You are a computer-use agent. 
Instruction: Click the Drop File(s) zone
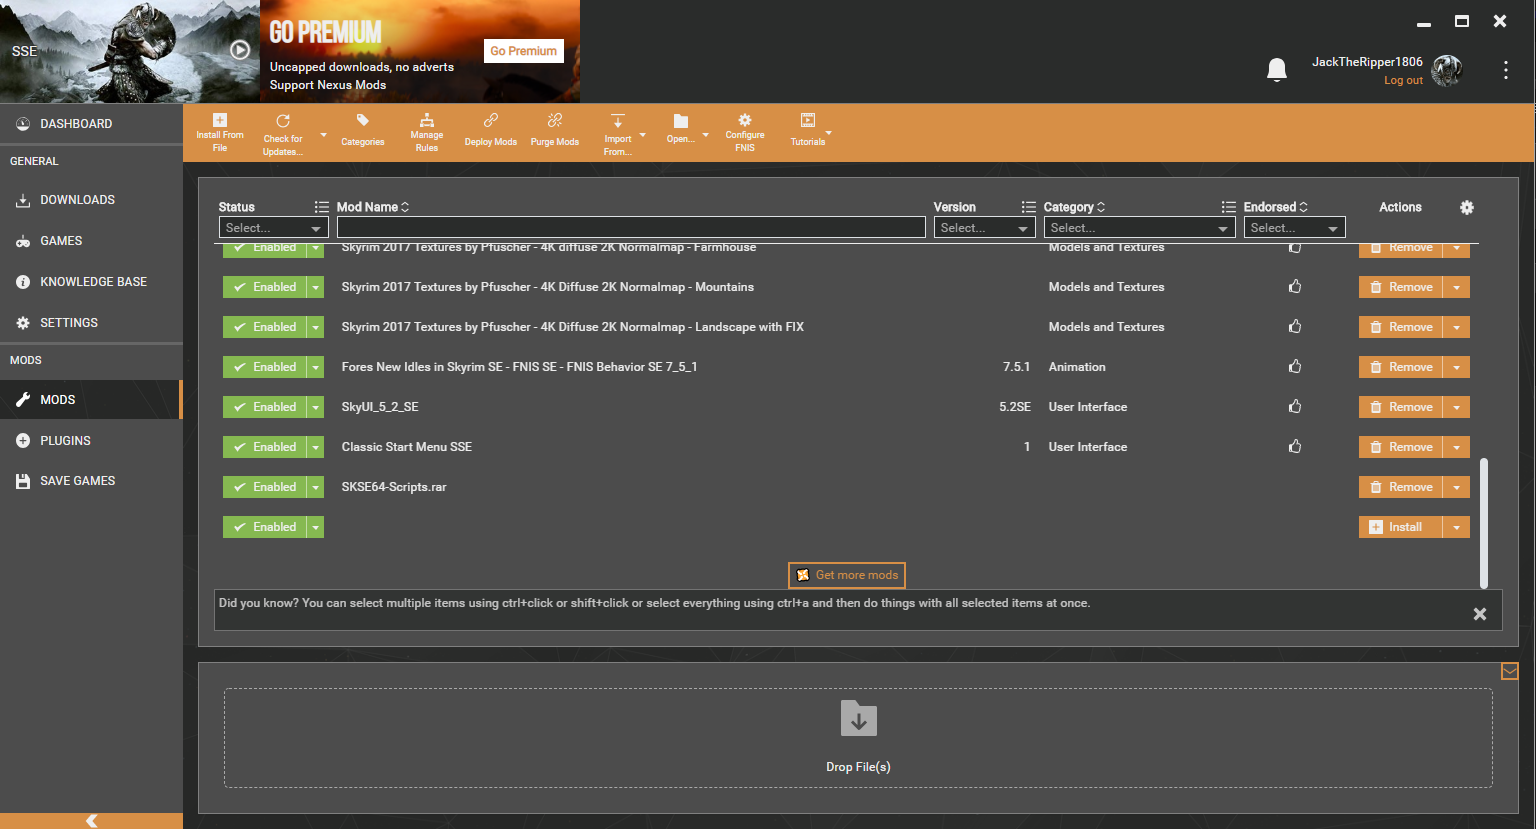[858, 738]
